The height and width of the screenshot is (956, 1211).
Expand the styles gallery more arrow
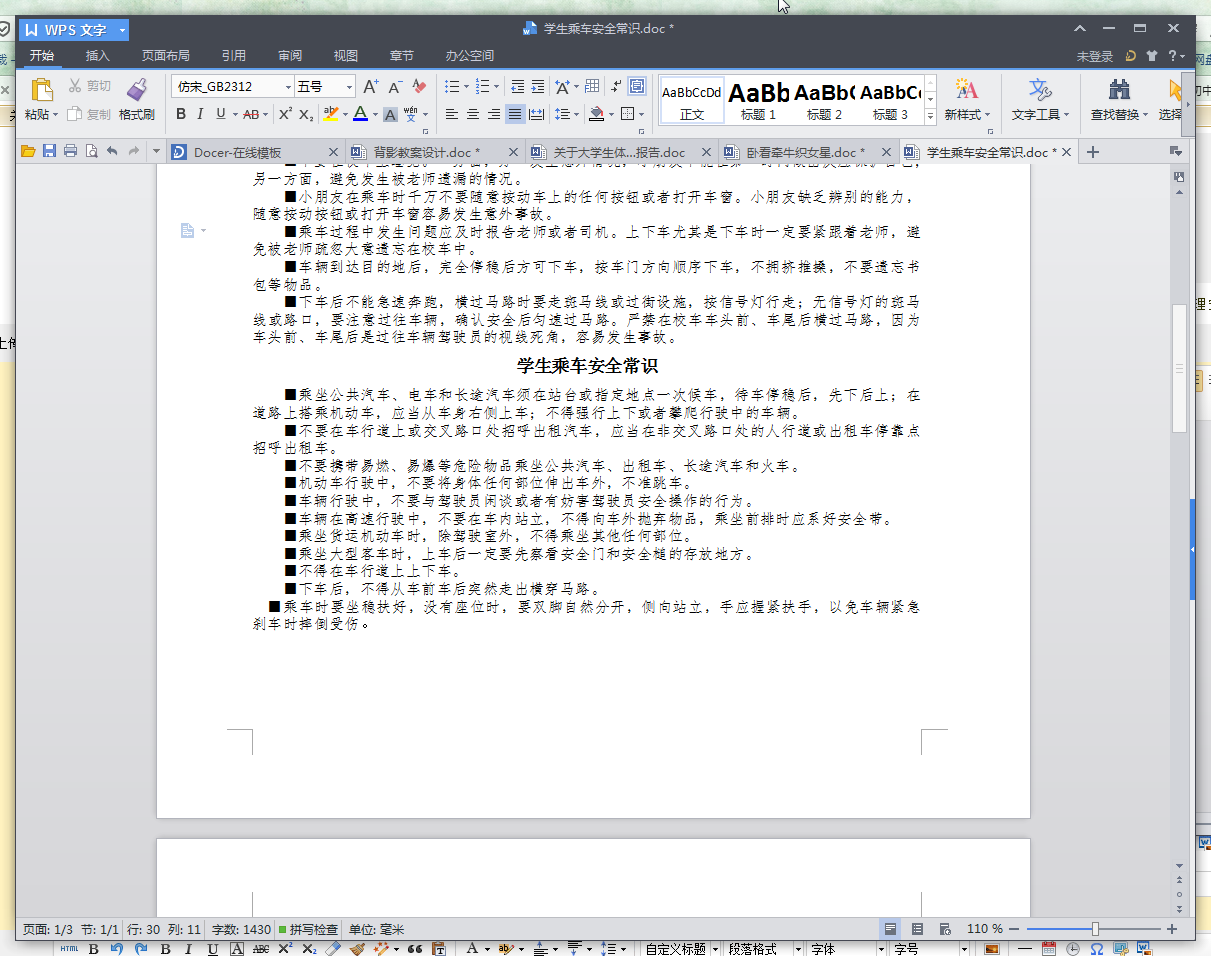click(x=930, y=117)
